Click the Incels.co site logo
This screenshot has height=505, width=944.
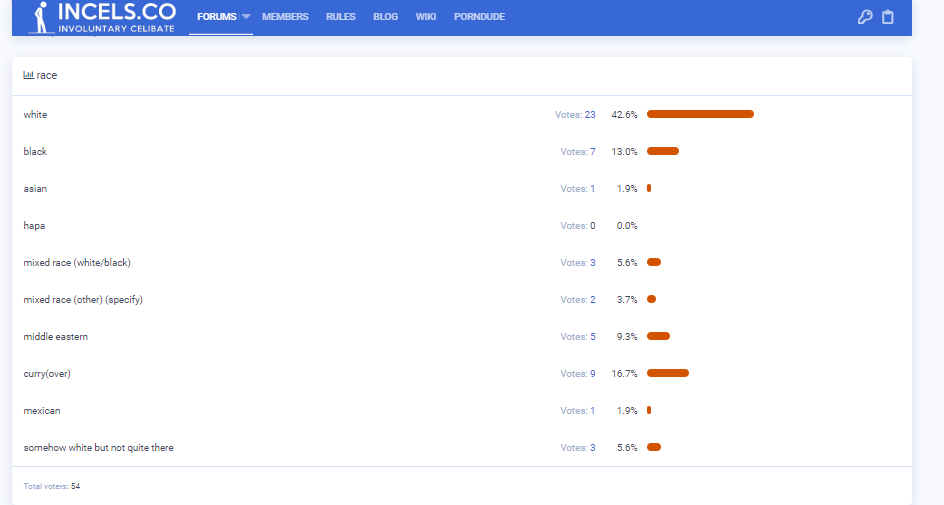click(x=102, y=17)
